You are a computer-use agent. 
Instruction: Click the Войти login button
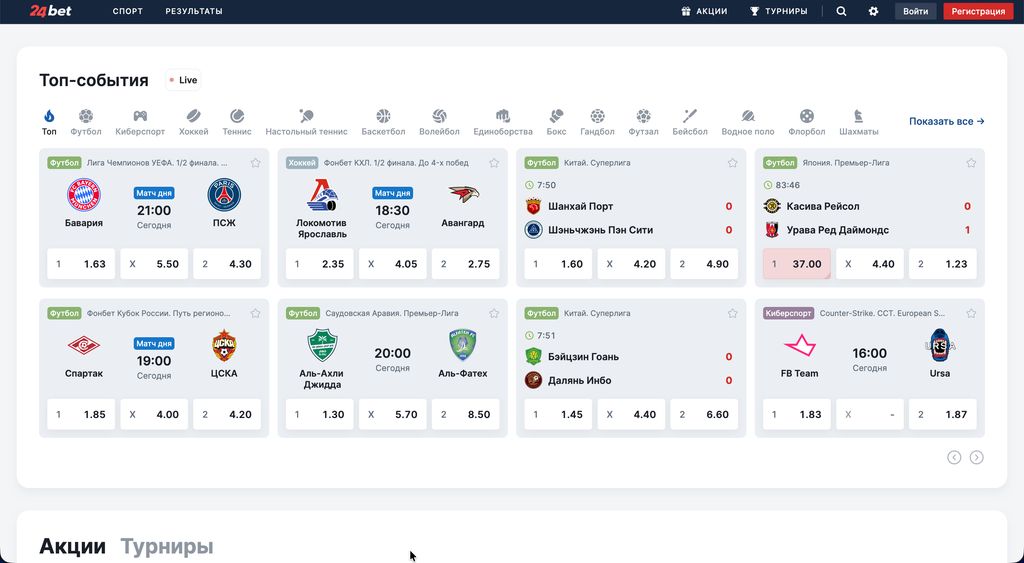(x=916, y=11)
